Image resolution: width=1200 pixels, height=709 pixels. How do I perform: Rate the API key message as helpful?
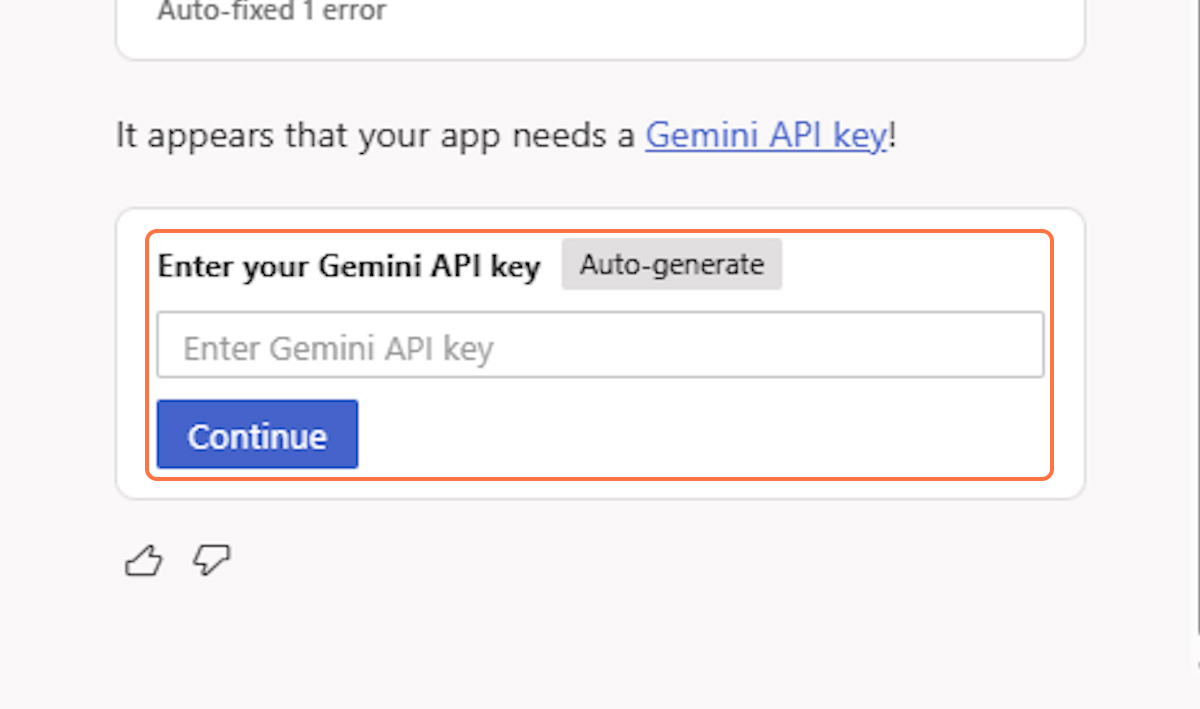(143, 560)
